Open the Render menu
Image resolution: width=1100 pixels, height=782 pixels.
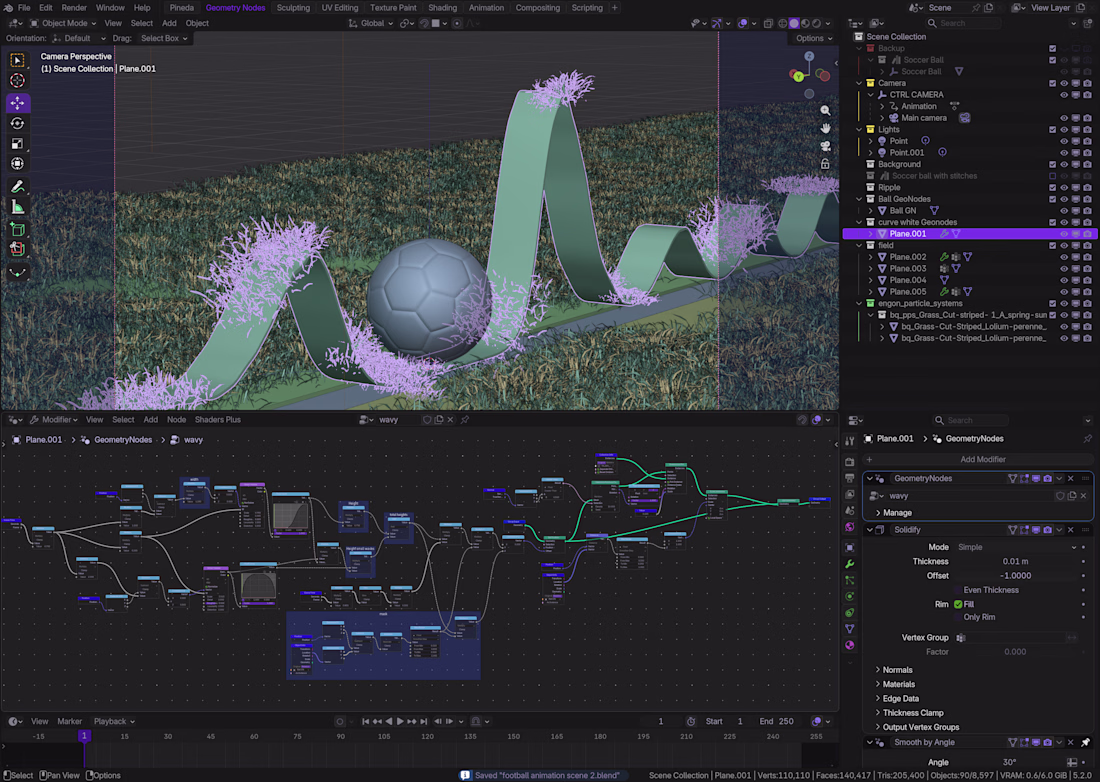click(x=74, y=8)
